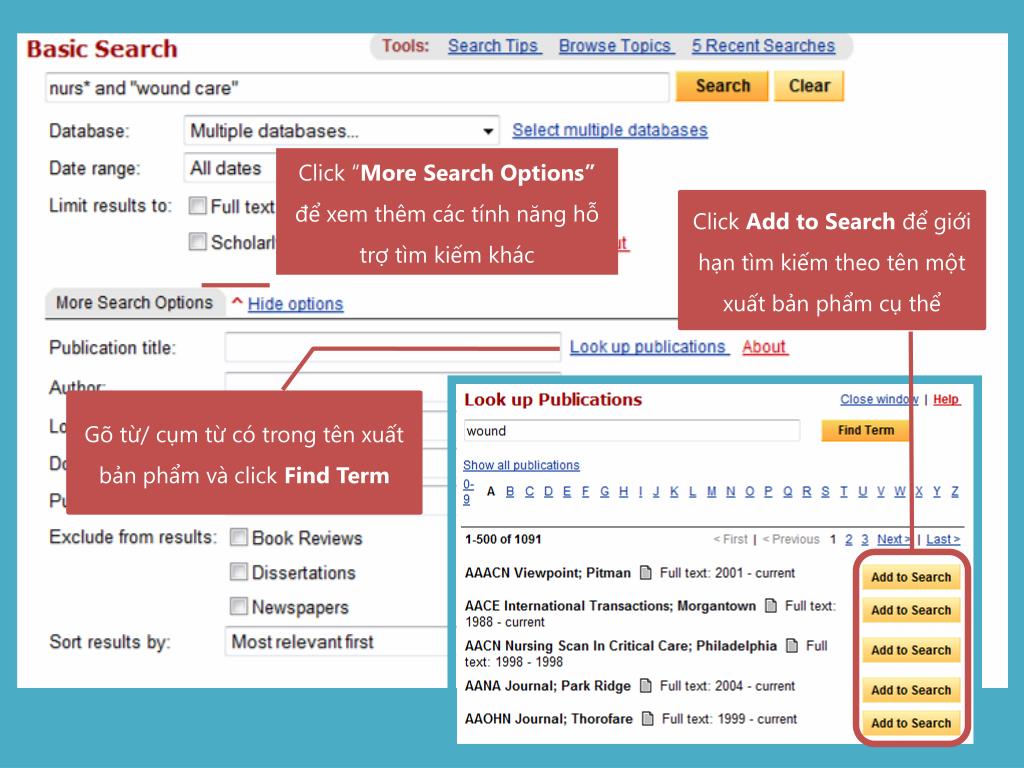The height and width of the screenshot is (768, 1024).
Task: Jump to letter Z publications
Action: (955, 492)
